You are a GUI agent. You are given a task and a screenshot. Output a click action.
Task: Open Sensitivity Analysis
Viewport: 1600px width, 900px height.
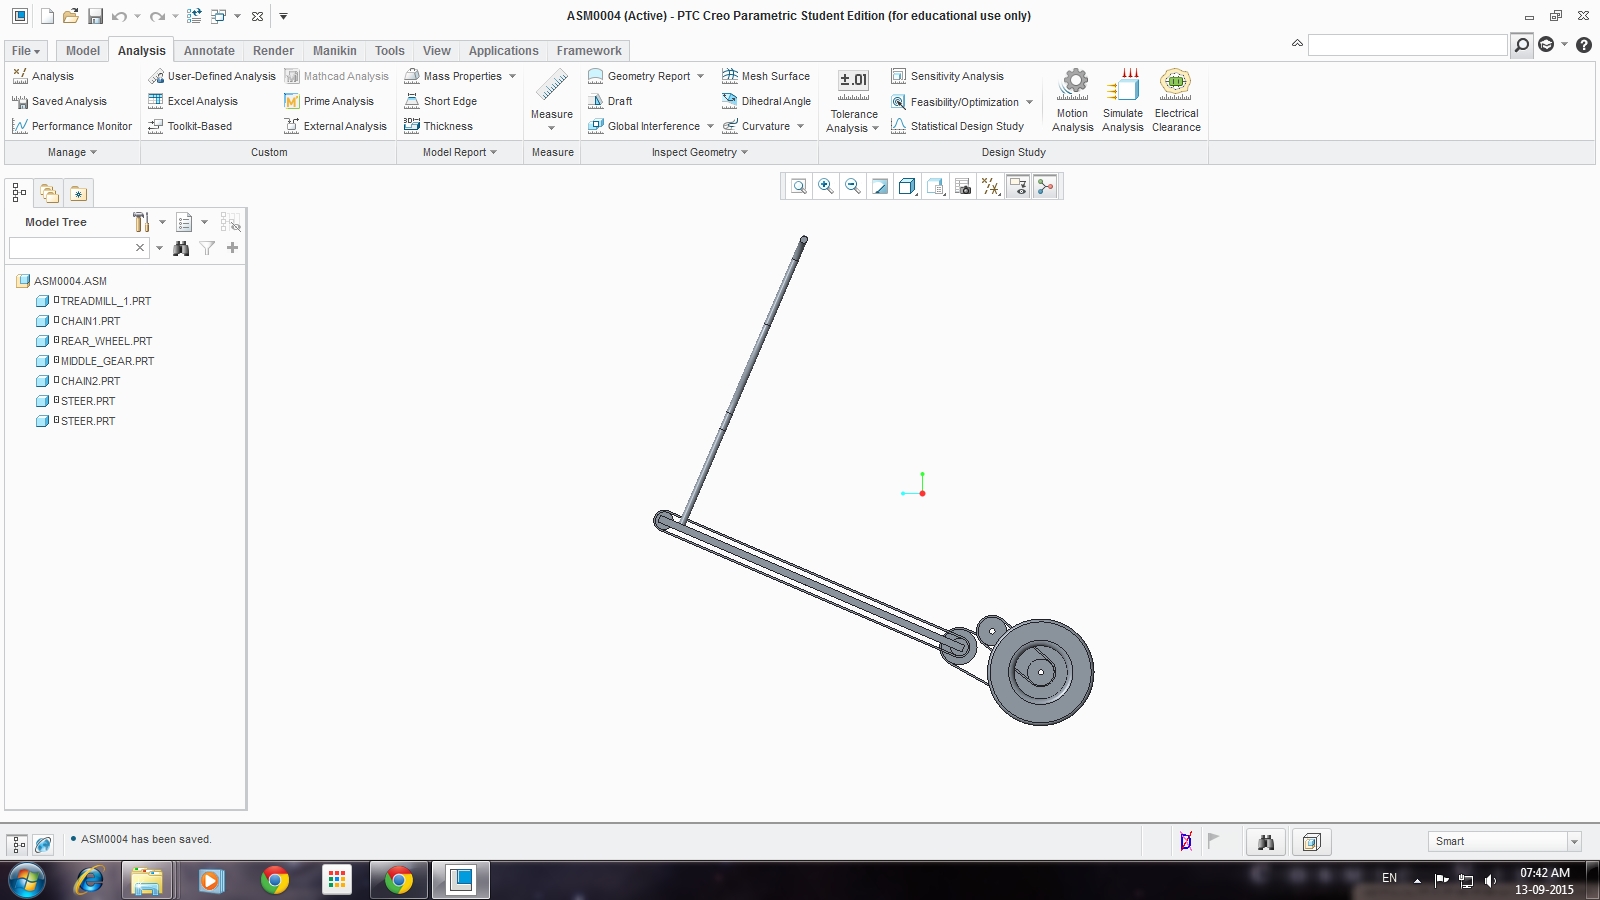pos(947,76)
